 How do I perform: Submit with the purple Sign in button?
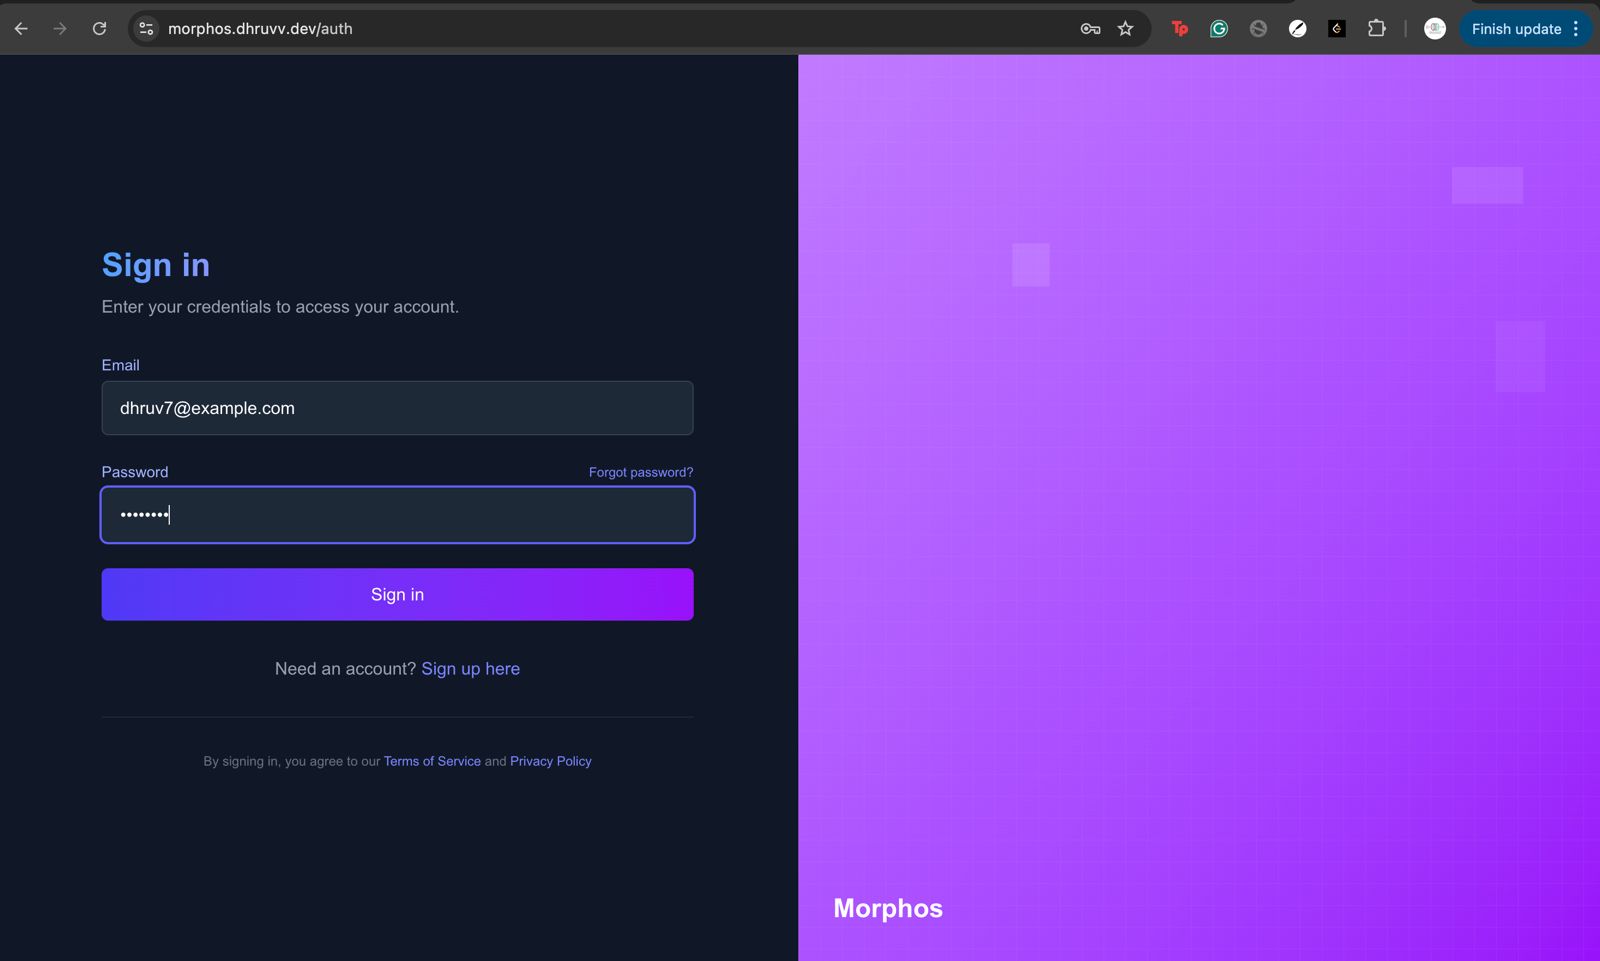point(397,595)
